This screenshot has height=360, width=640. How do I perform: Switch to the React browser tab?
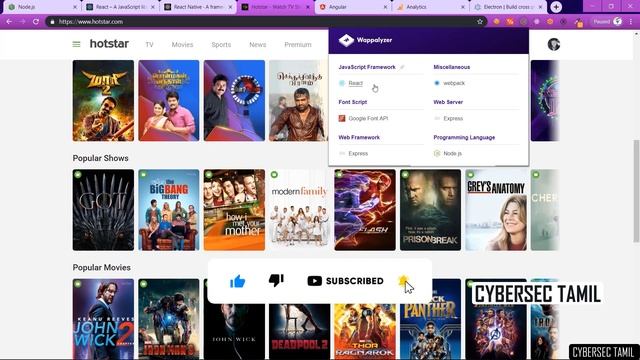(120, 7)
